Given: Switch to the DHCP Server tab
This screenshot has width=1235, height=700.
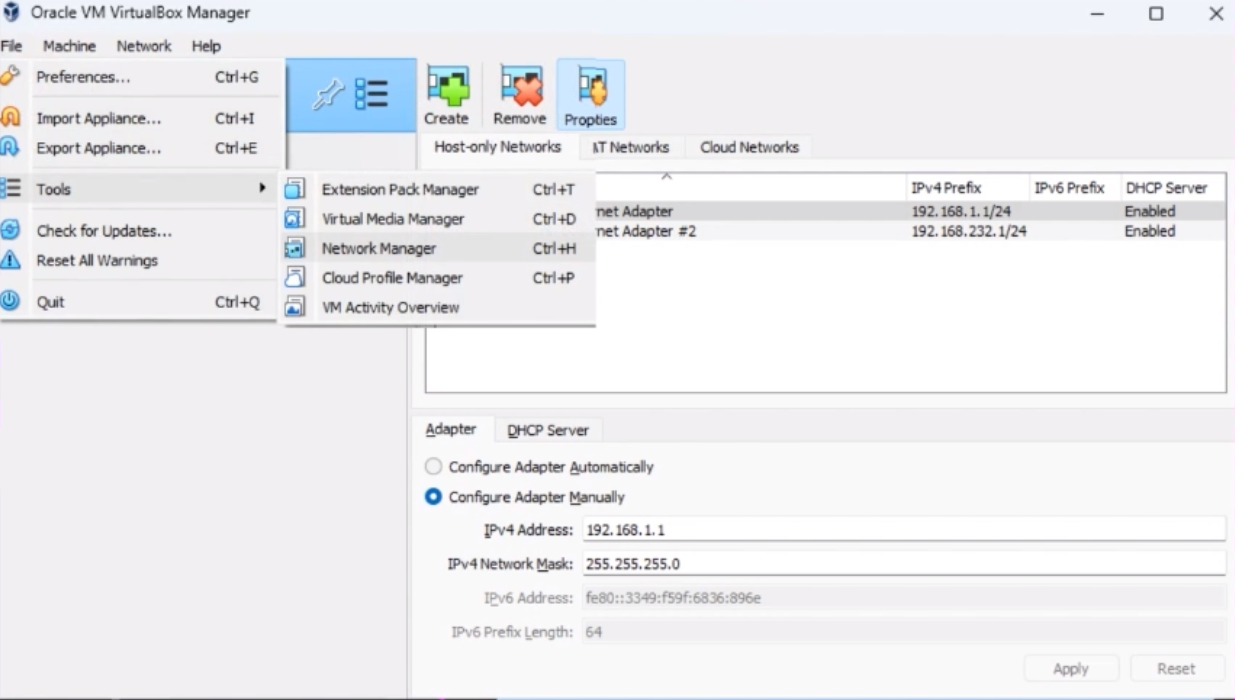Looking at the screenshot, I should [548, 430].
